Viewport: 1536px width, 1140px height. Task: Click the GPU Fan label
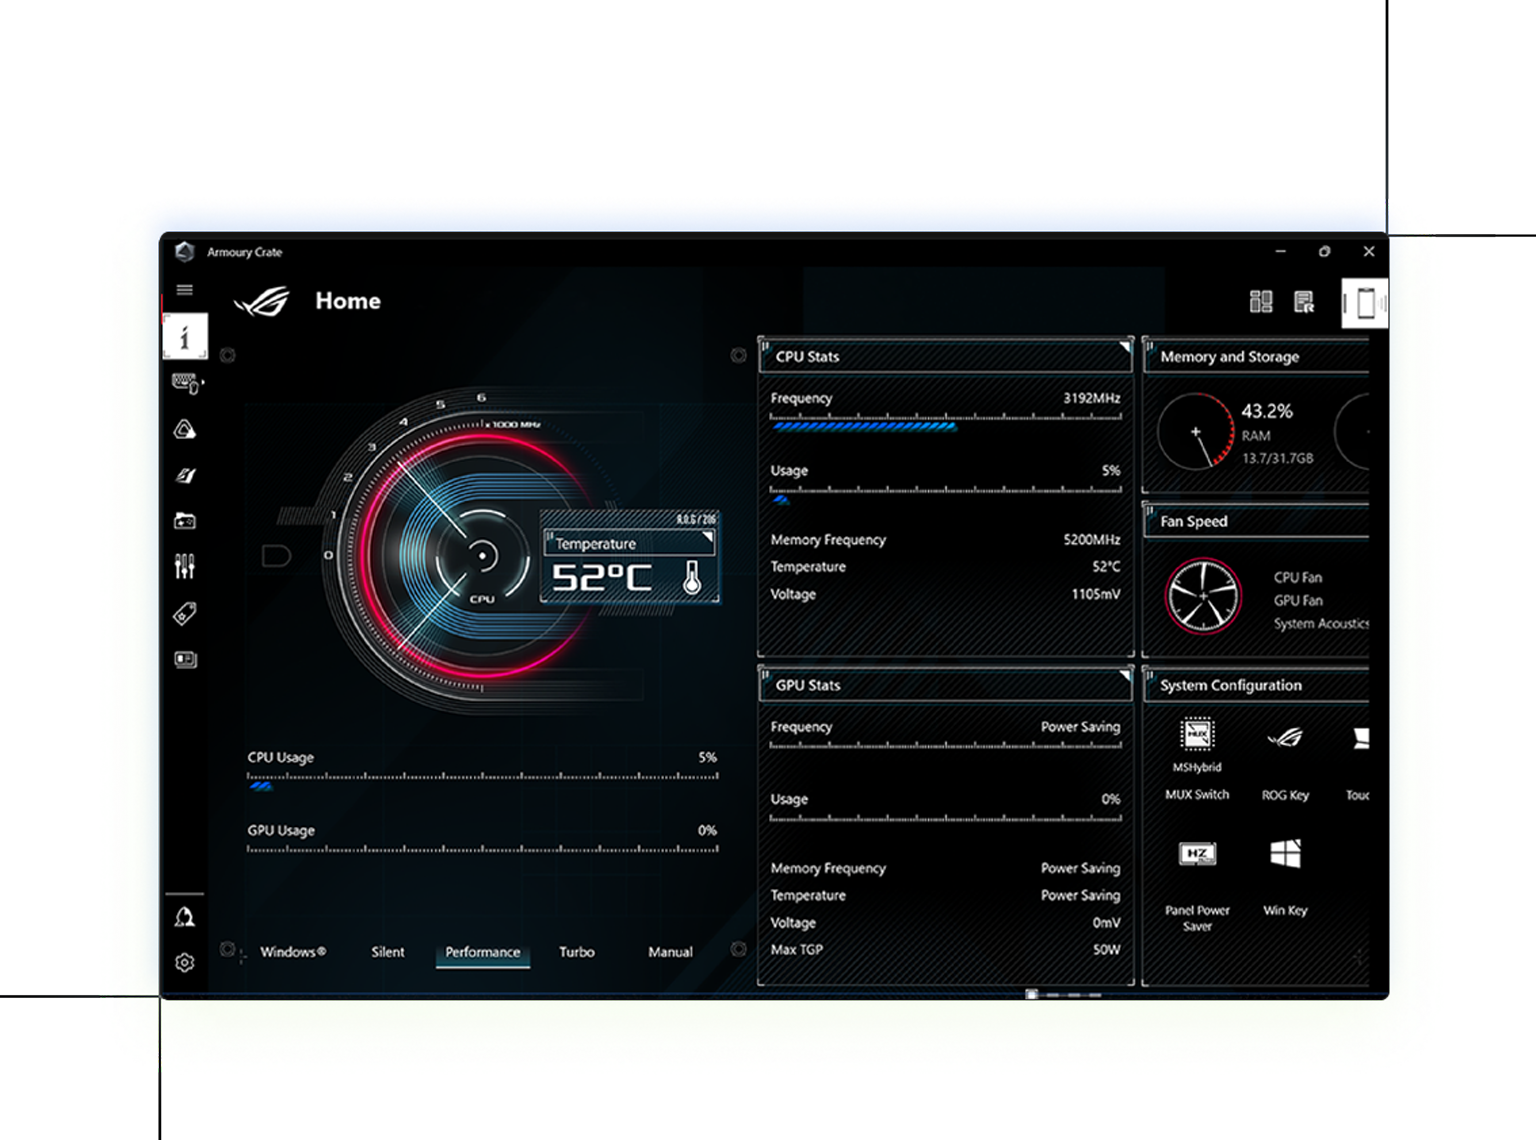pyautogui.click(x=1298, y=600)
